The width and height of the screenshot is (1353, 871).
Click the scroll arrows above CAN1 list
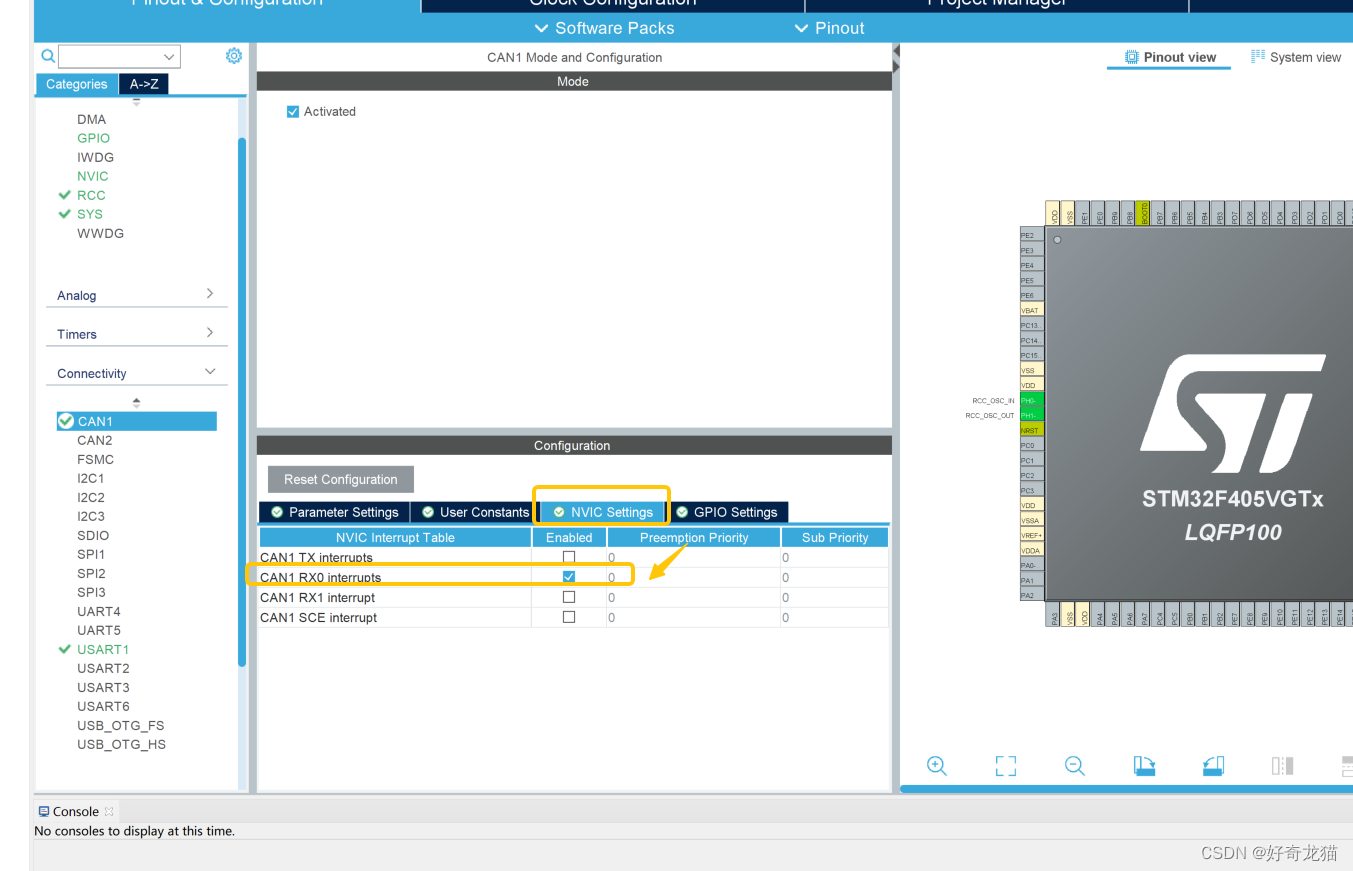point(137,402)
